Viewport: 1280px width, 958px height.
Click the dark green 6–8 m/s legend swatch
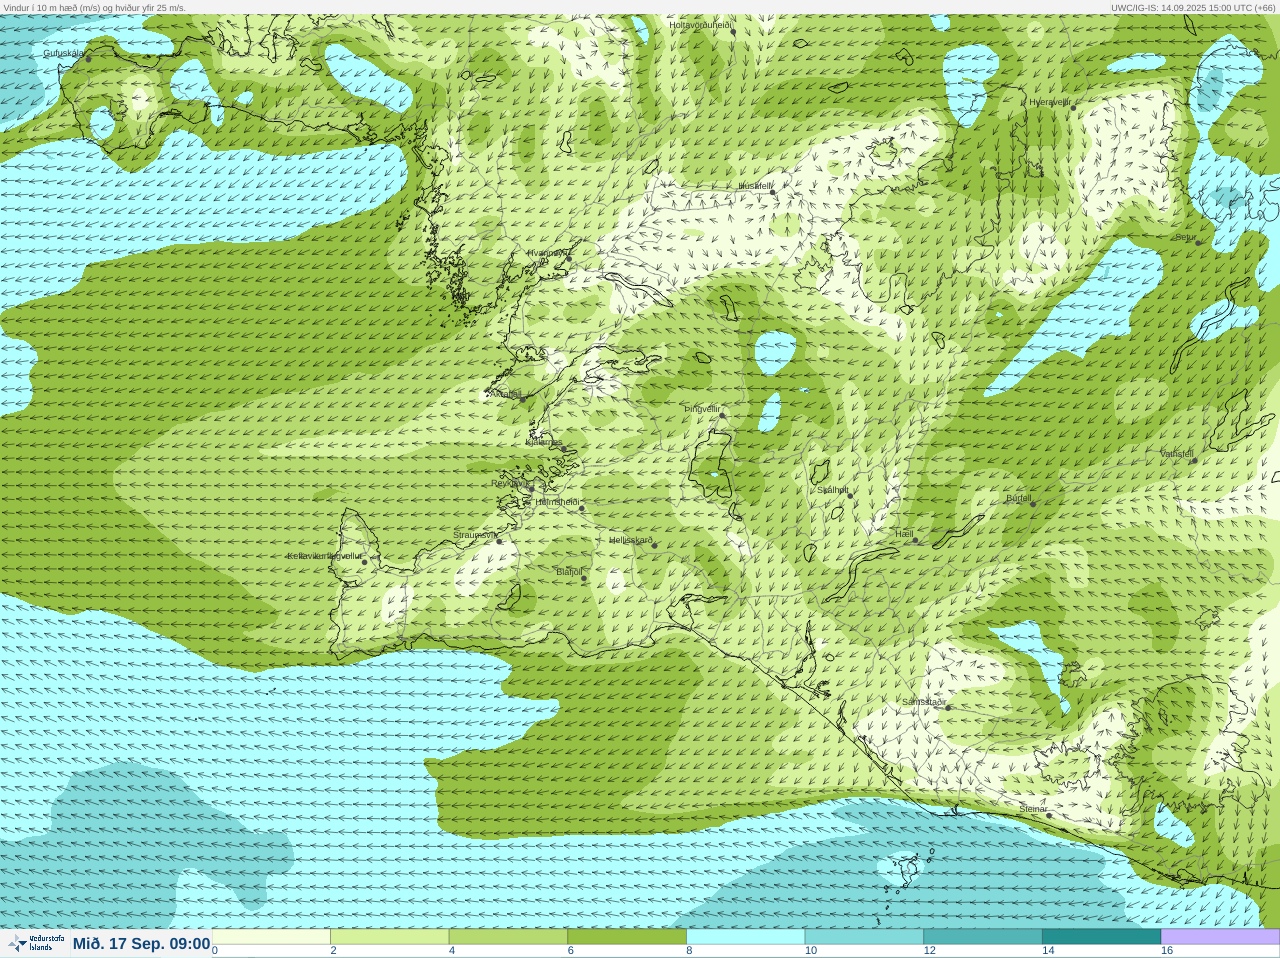[x=627, y=937]
